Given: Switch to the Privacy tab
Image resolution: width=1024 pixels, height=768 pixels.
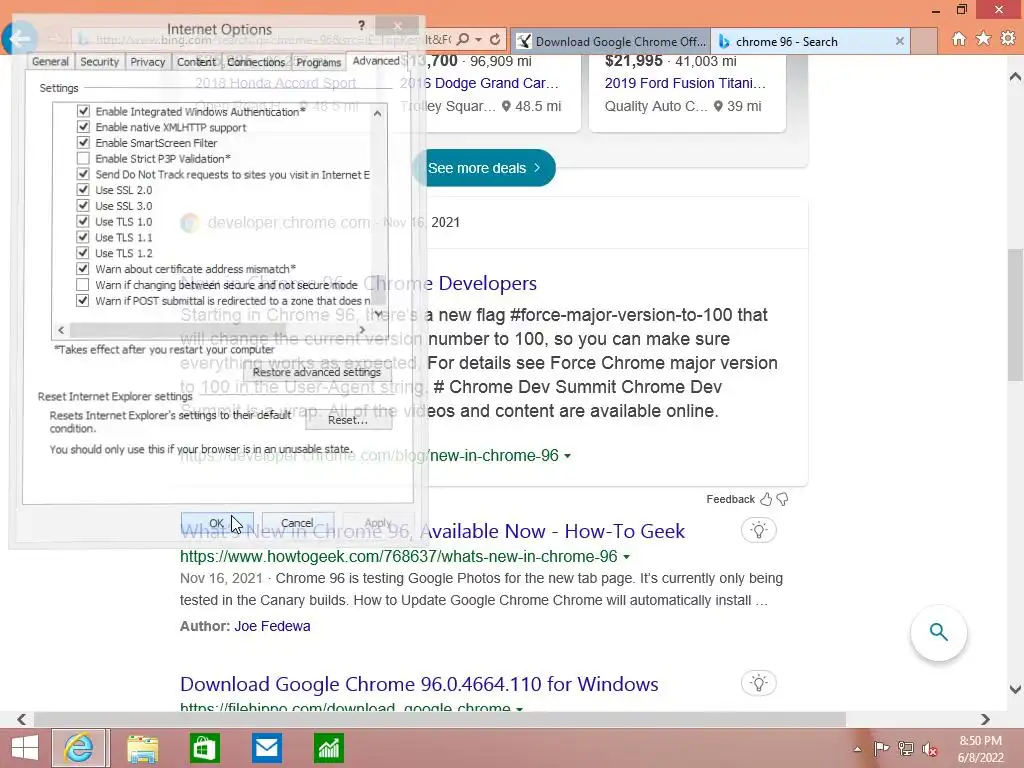Looking at the screenshot, I should tap(148, 61).
